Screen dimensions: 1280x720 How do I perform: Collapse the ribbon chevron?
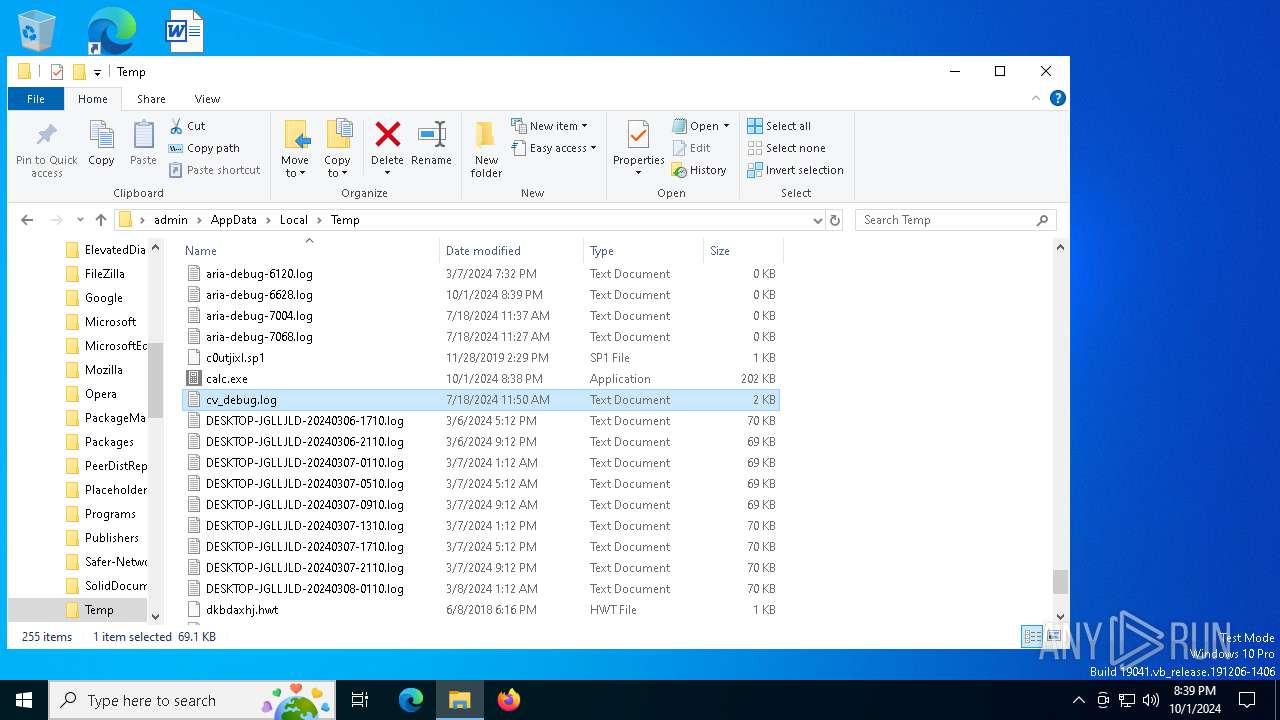point(1036,98)
